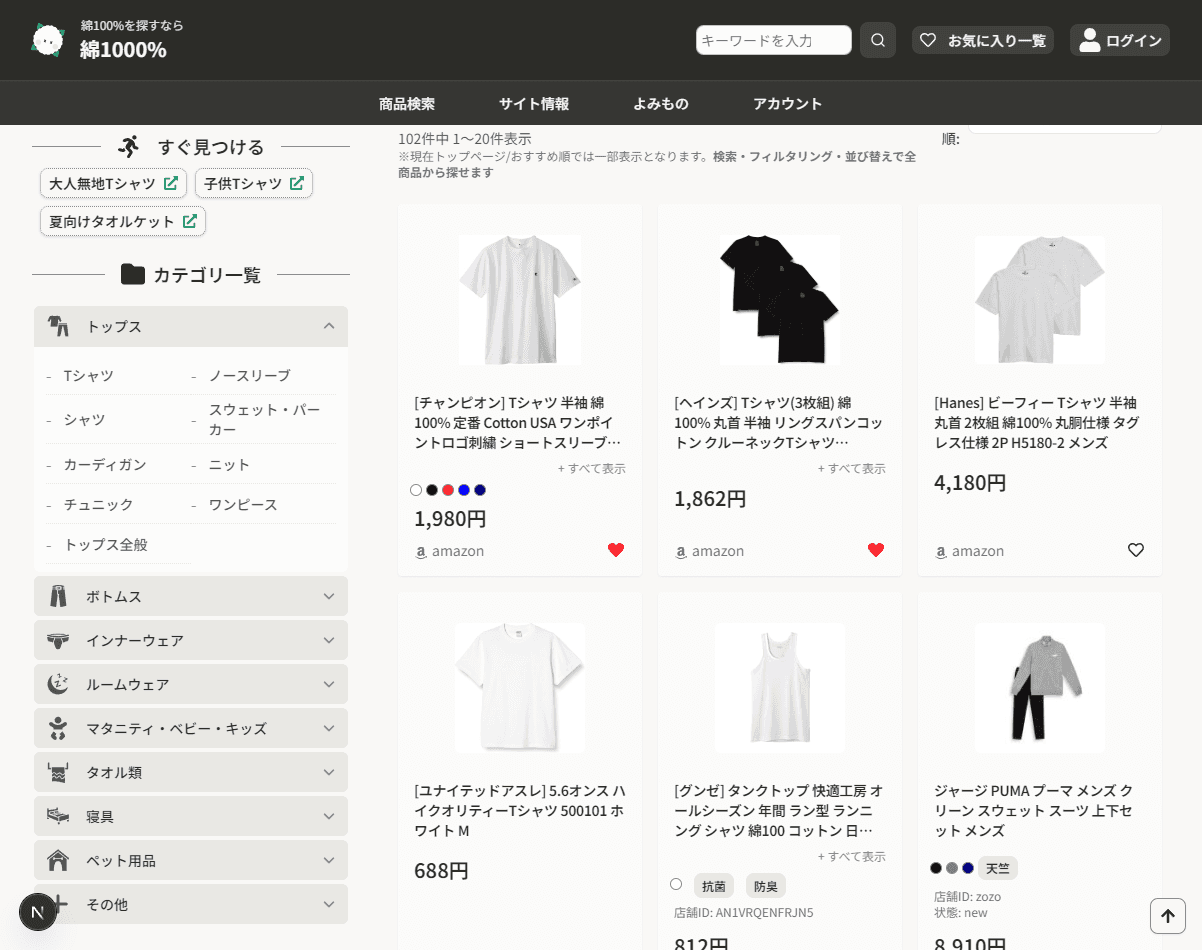Open the 商品検索 menu
The image size is (1202, 950).
click(407, 103)
